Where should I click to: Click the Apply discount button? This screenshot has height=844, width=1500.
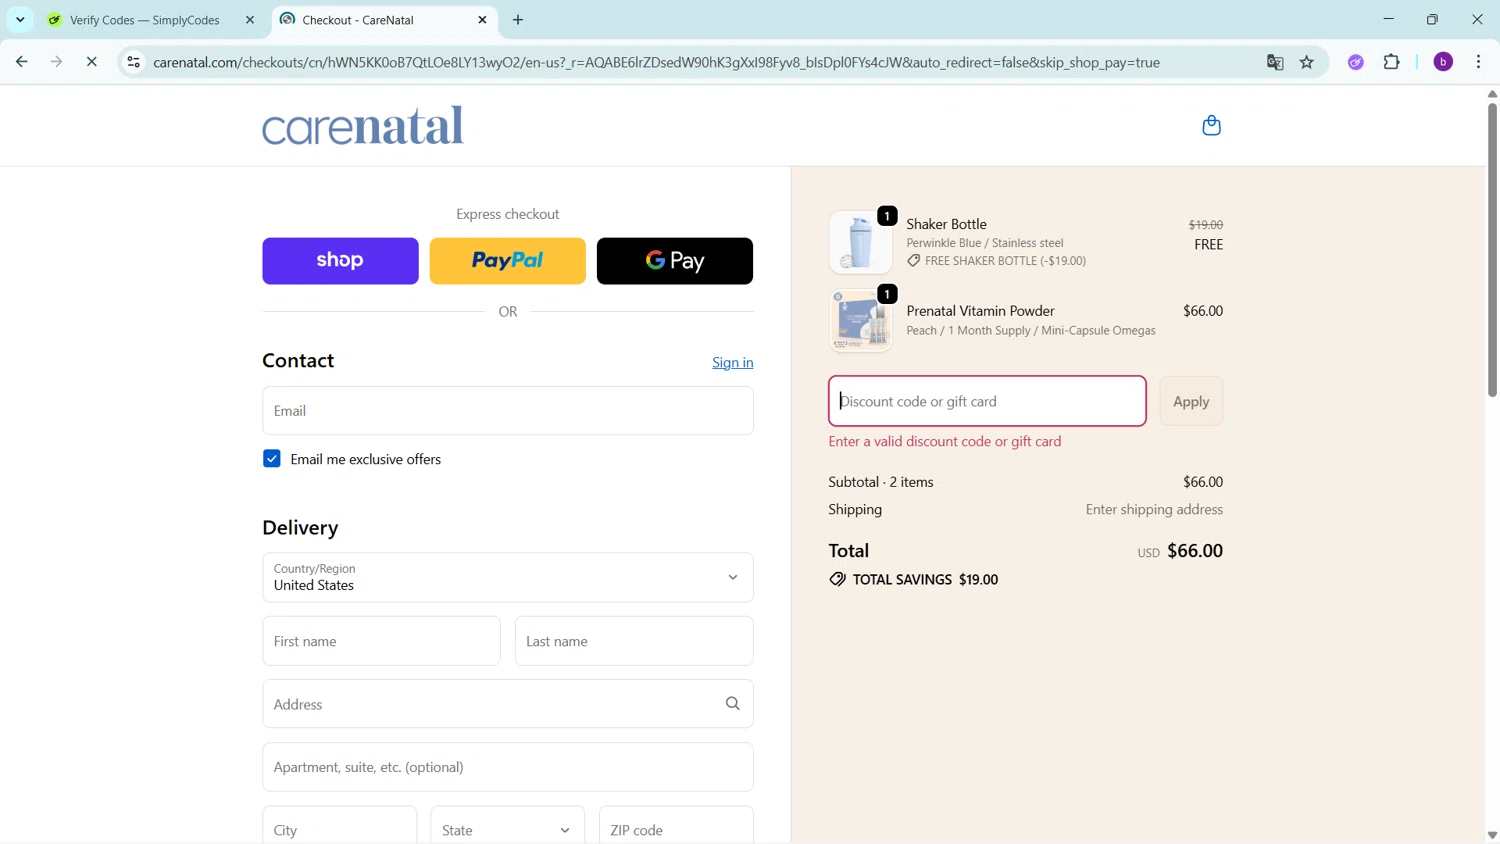point(1191,401)
